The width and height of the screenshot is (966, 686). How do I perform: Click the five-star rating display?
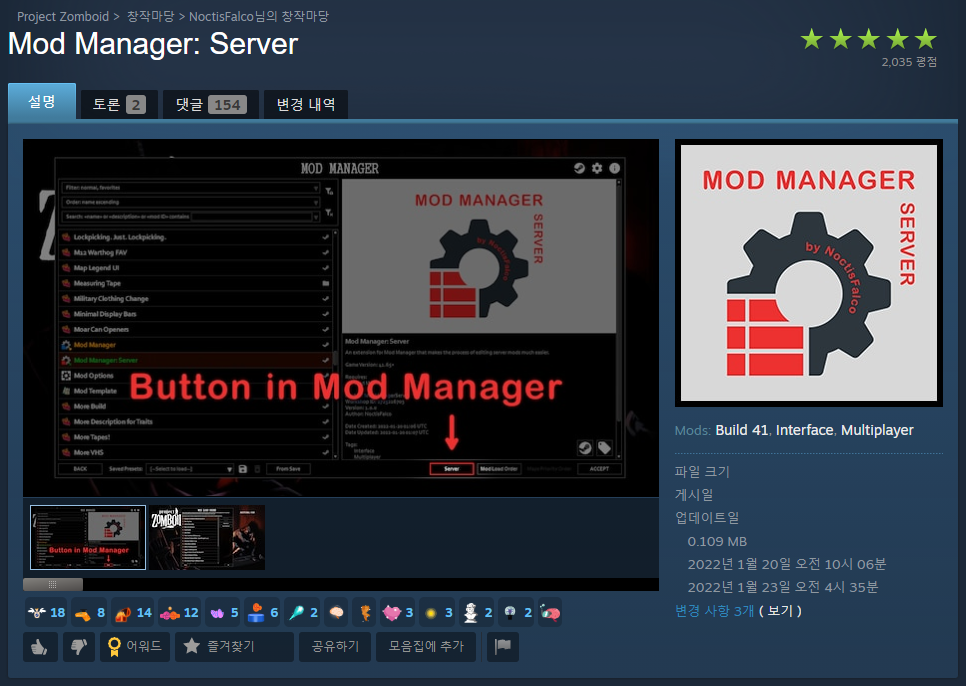coord(869,39)
